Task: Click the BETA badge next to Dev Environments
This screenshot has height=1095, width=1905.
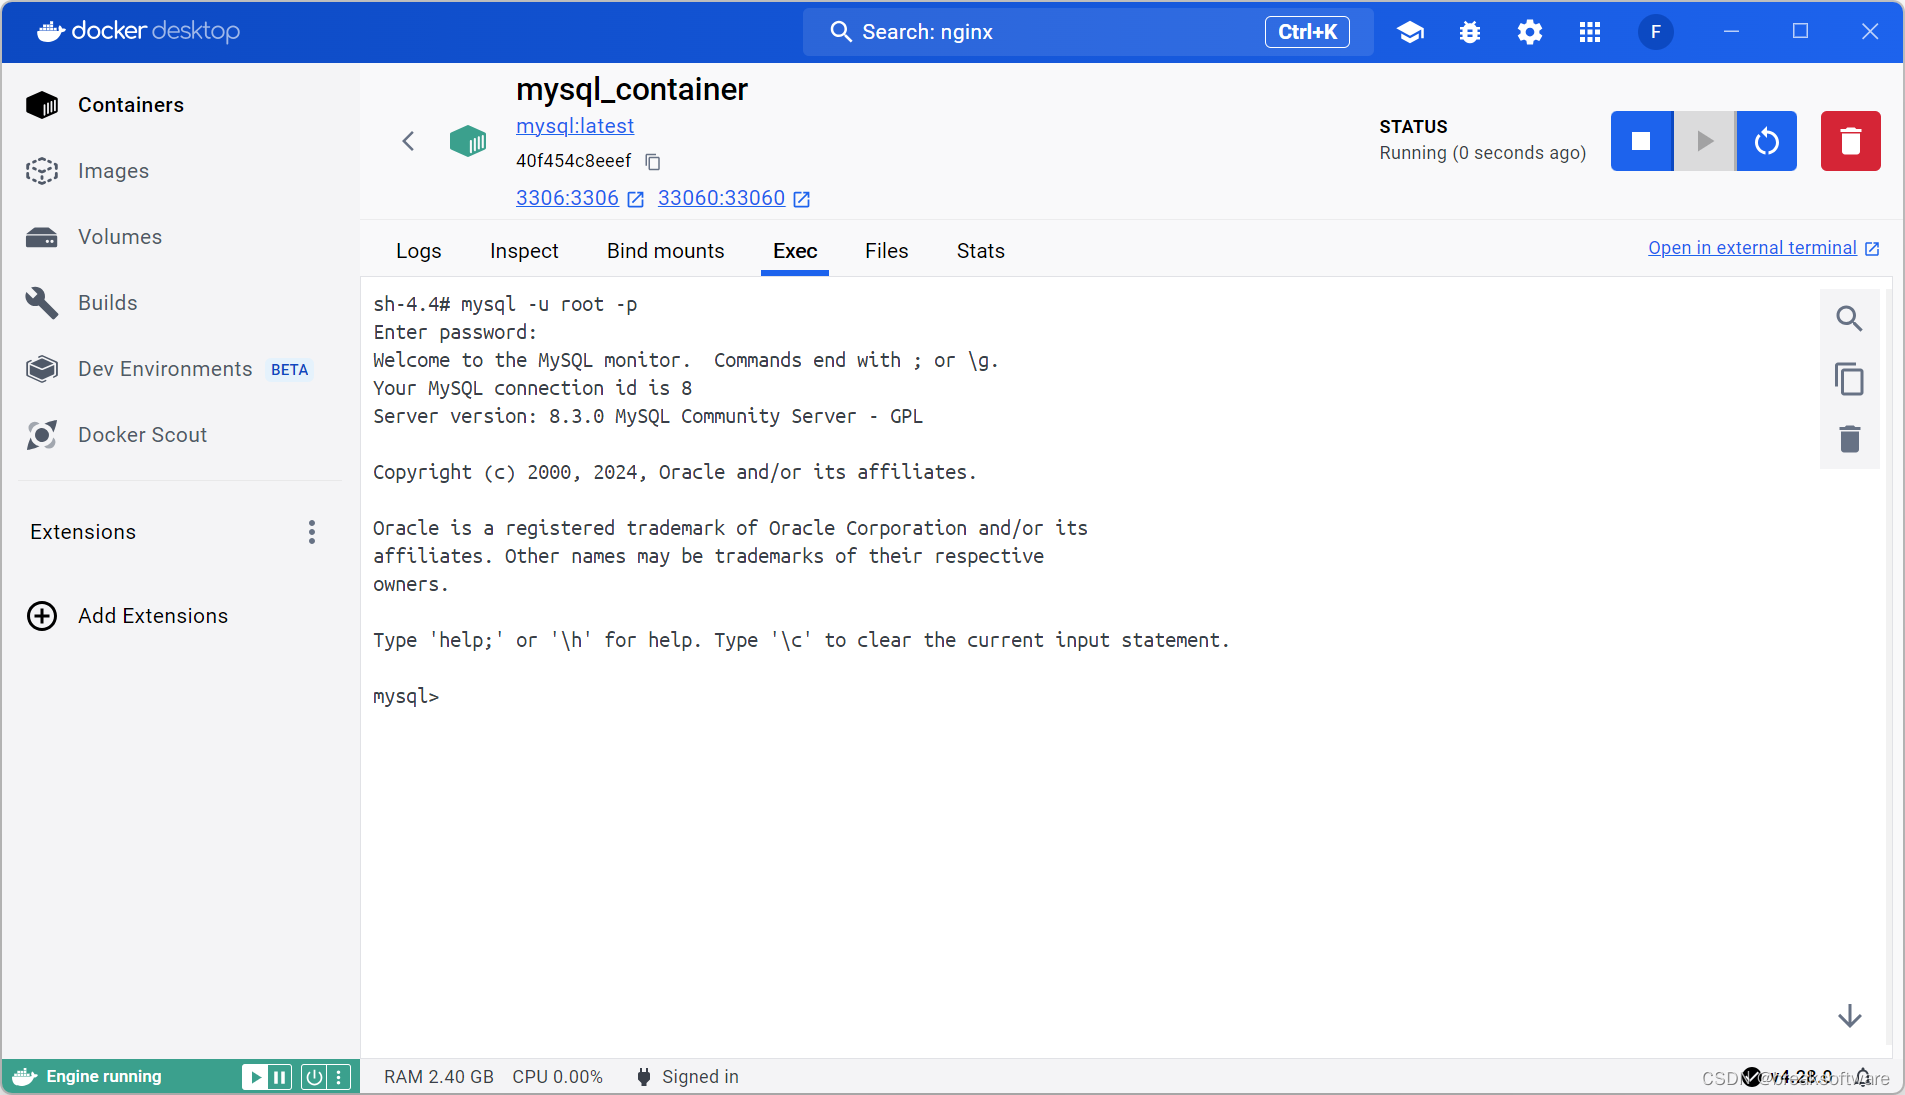Action: point(289,370)
